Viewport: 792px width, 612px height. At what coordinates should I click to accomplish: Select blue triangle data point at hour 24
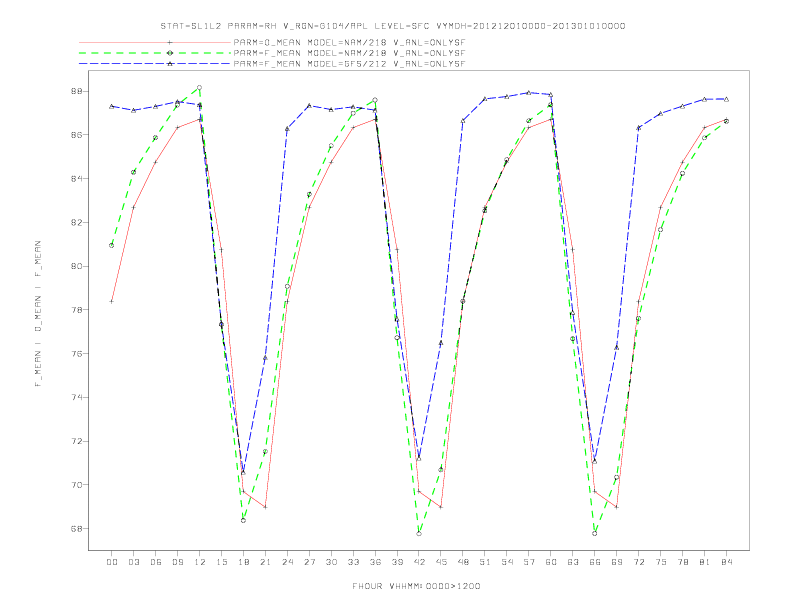pyautogui.click(x=287, y=129)
